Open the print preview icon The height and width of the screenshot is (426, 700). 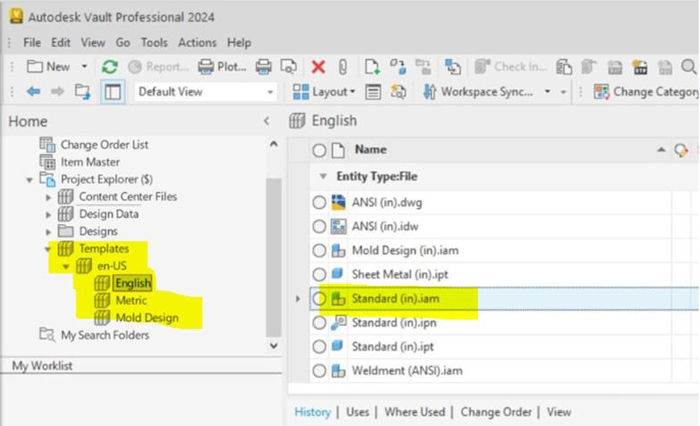pyautogui.click(x=288, y=67)
